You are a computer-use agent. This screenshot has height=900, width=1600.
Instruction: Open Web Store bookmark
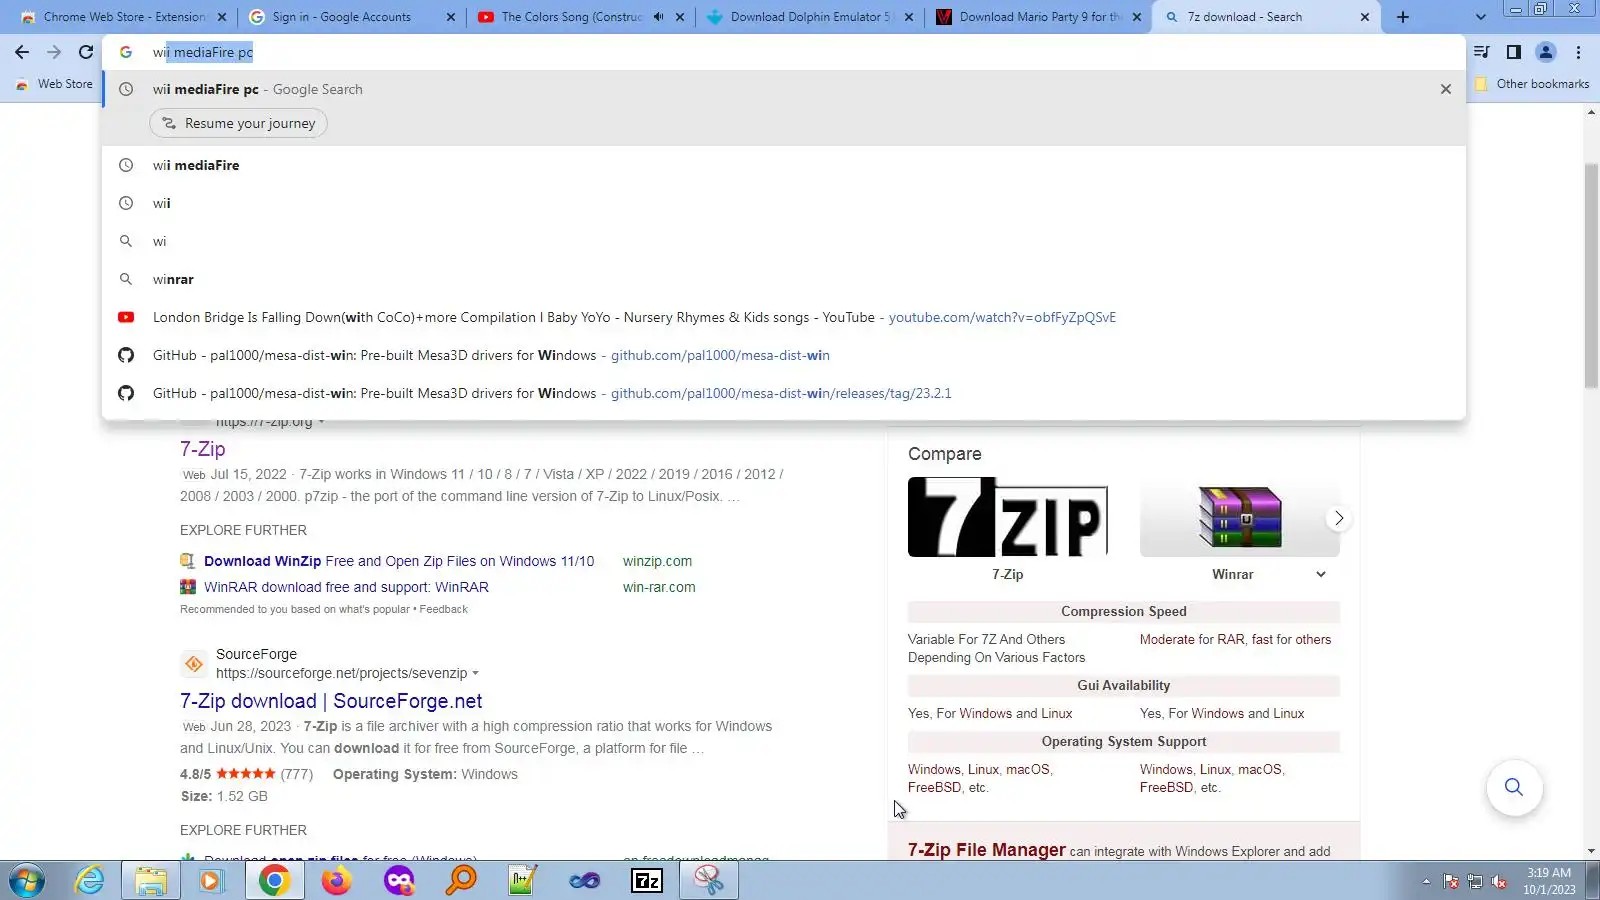[x=55, y=84]
